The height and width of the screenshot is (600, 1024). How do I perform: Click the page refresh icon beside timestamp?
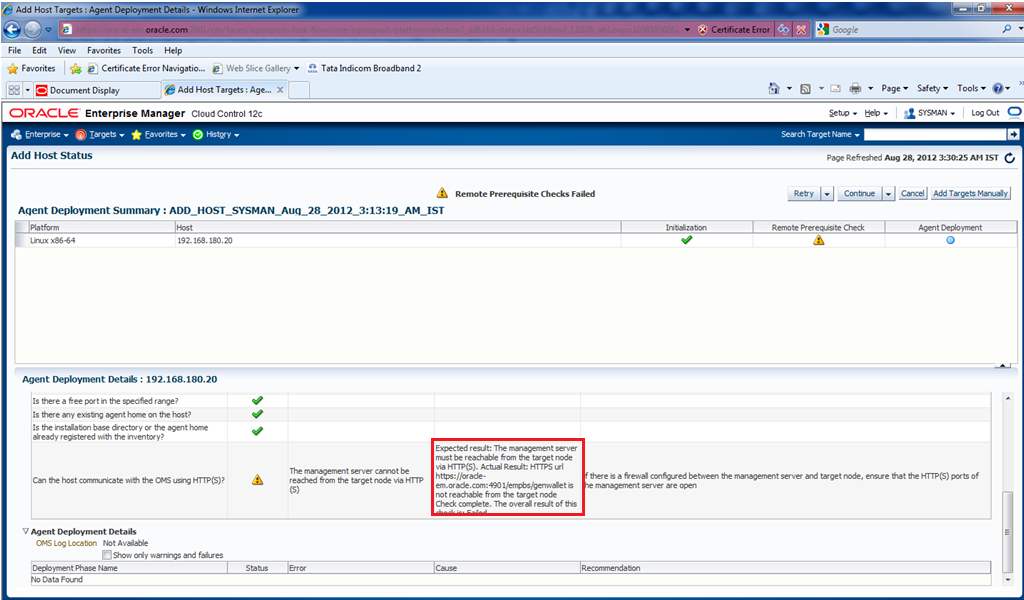[1009, 158]
